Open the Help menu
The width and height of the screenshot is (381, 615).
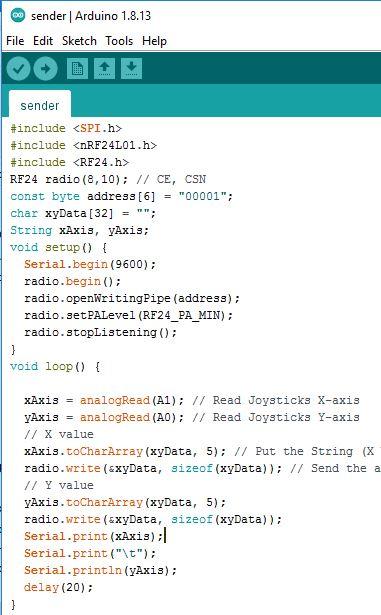pyautogui.click(x=154, y=41)
